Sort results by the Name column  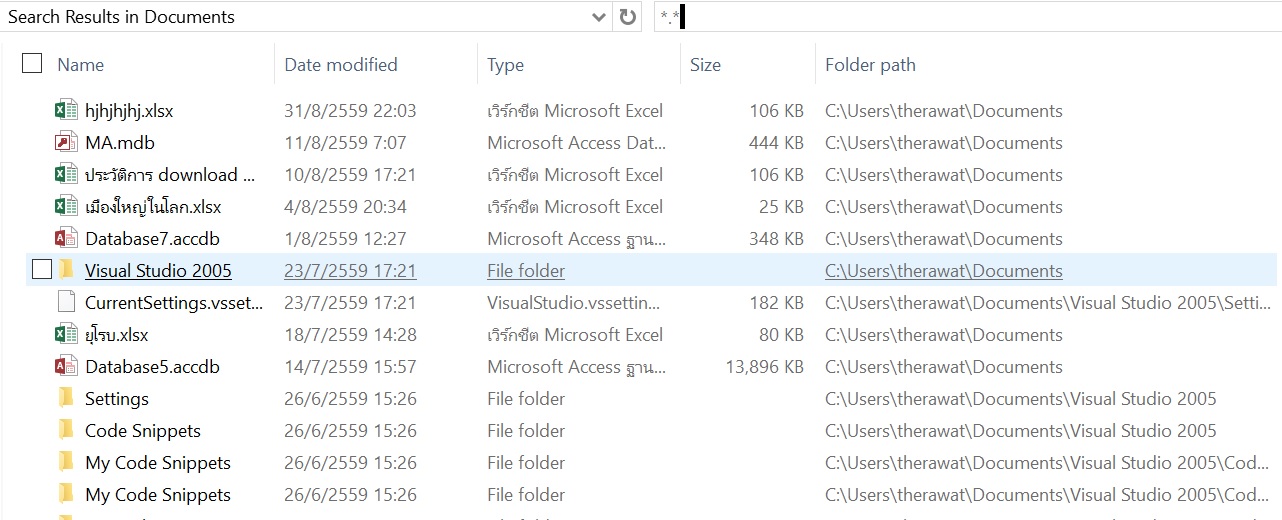(81, 65)
